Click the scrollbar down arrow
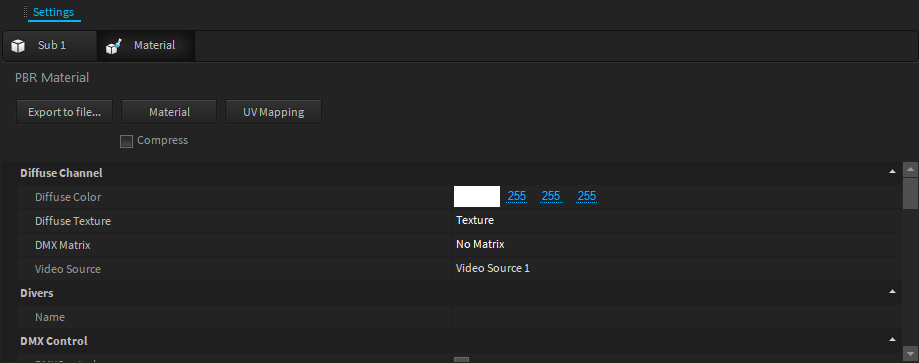This screenshot has height=363, width=919. 910,354
